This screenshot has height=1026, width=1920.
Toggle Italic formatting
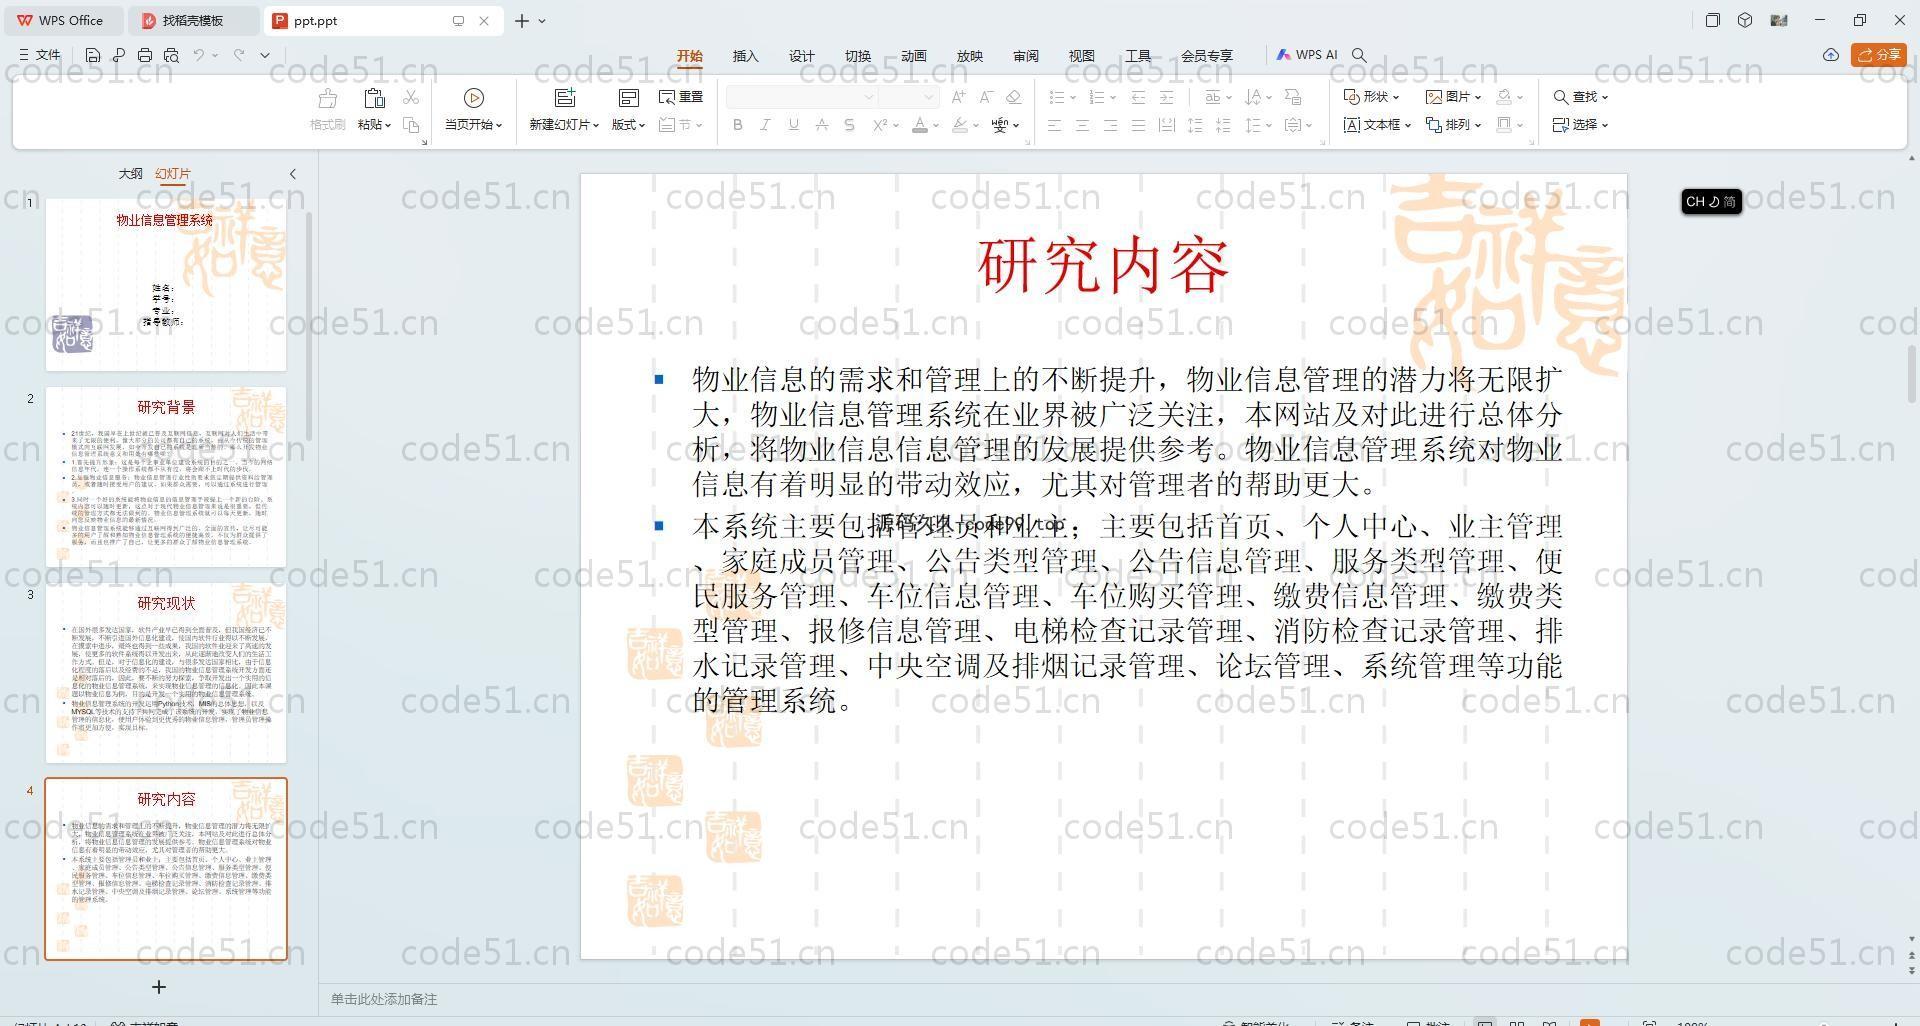[765, 125]
